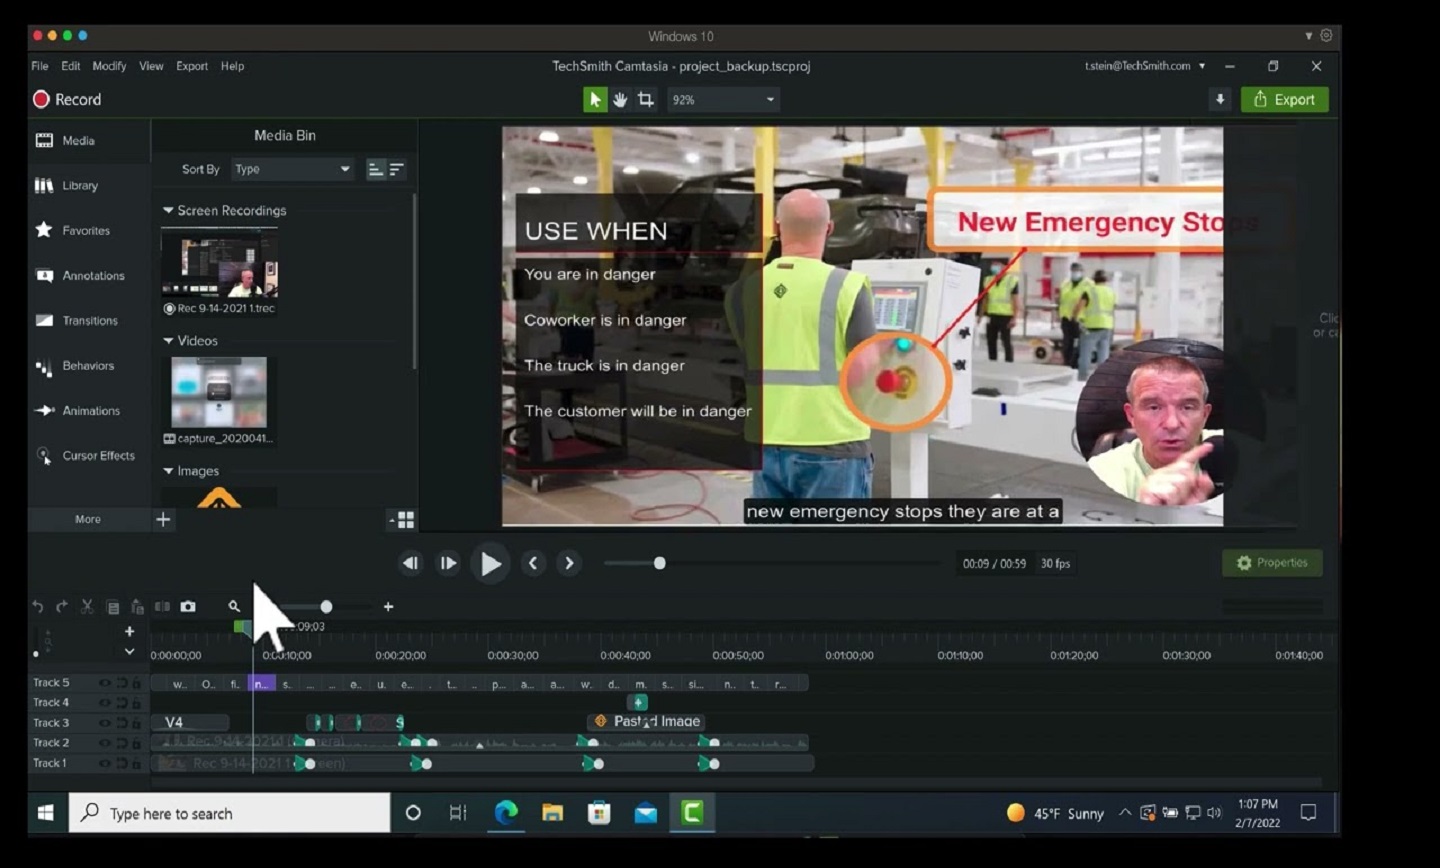Viewport: 1440px width, 868px height.
Task: Open Windows Start menu
Action: pyautogui.click(x=46, y=813)
